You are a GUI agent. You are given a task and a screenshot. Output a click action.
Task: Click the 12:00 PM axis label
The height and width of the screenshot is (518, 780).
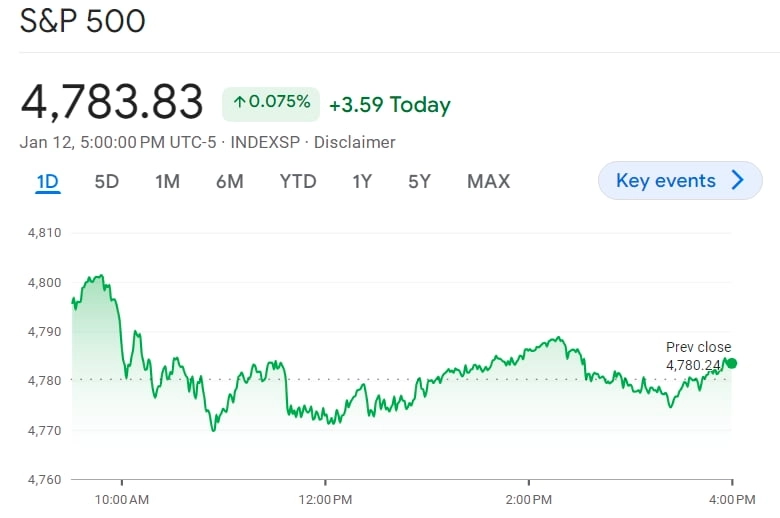(326, 498)
